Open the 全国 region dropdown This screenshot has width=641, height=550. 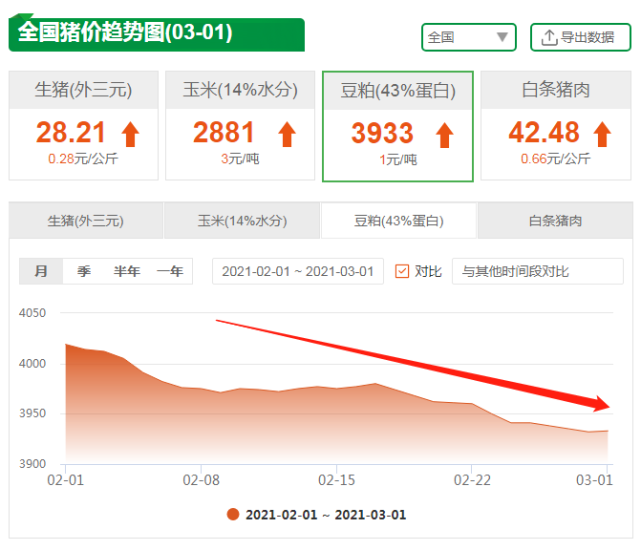pyautogui.click(x=468, y=37)
